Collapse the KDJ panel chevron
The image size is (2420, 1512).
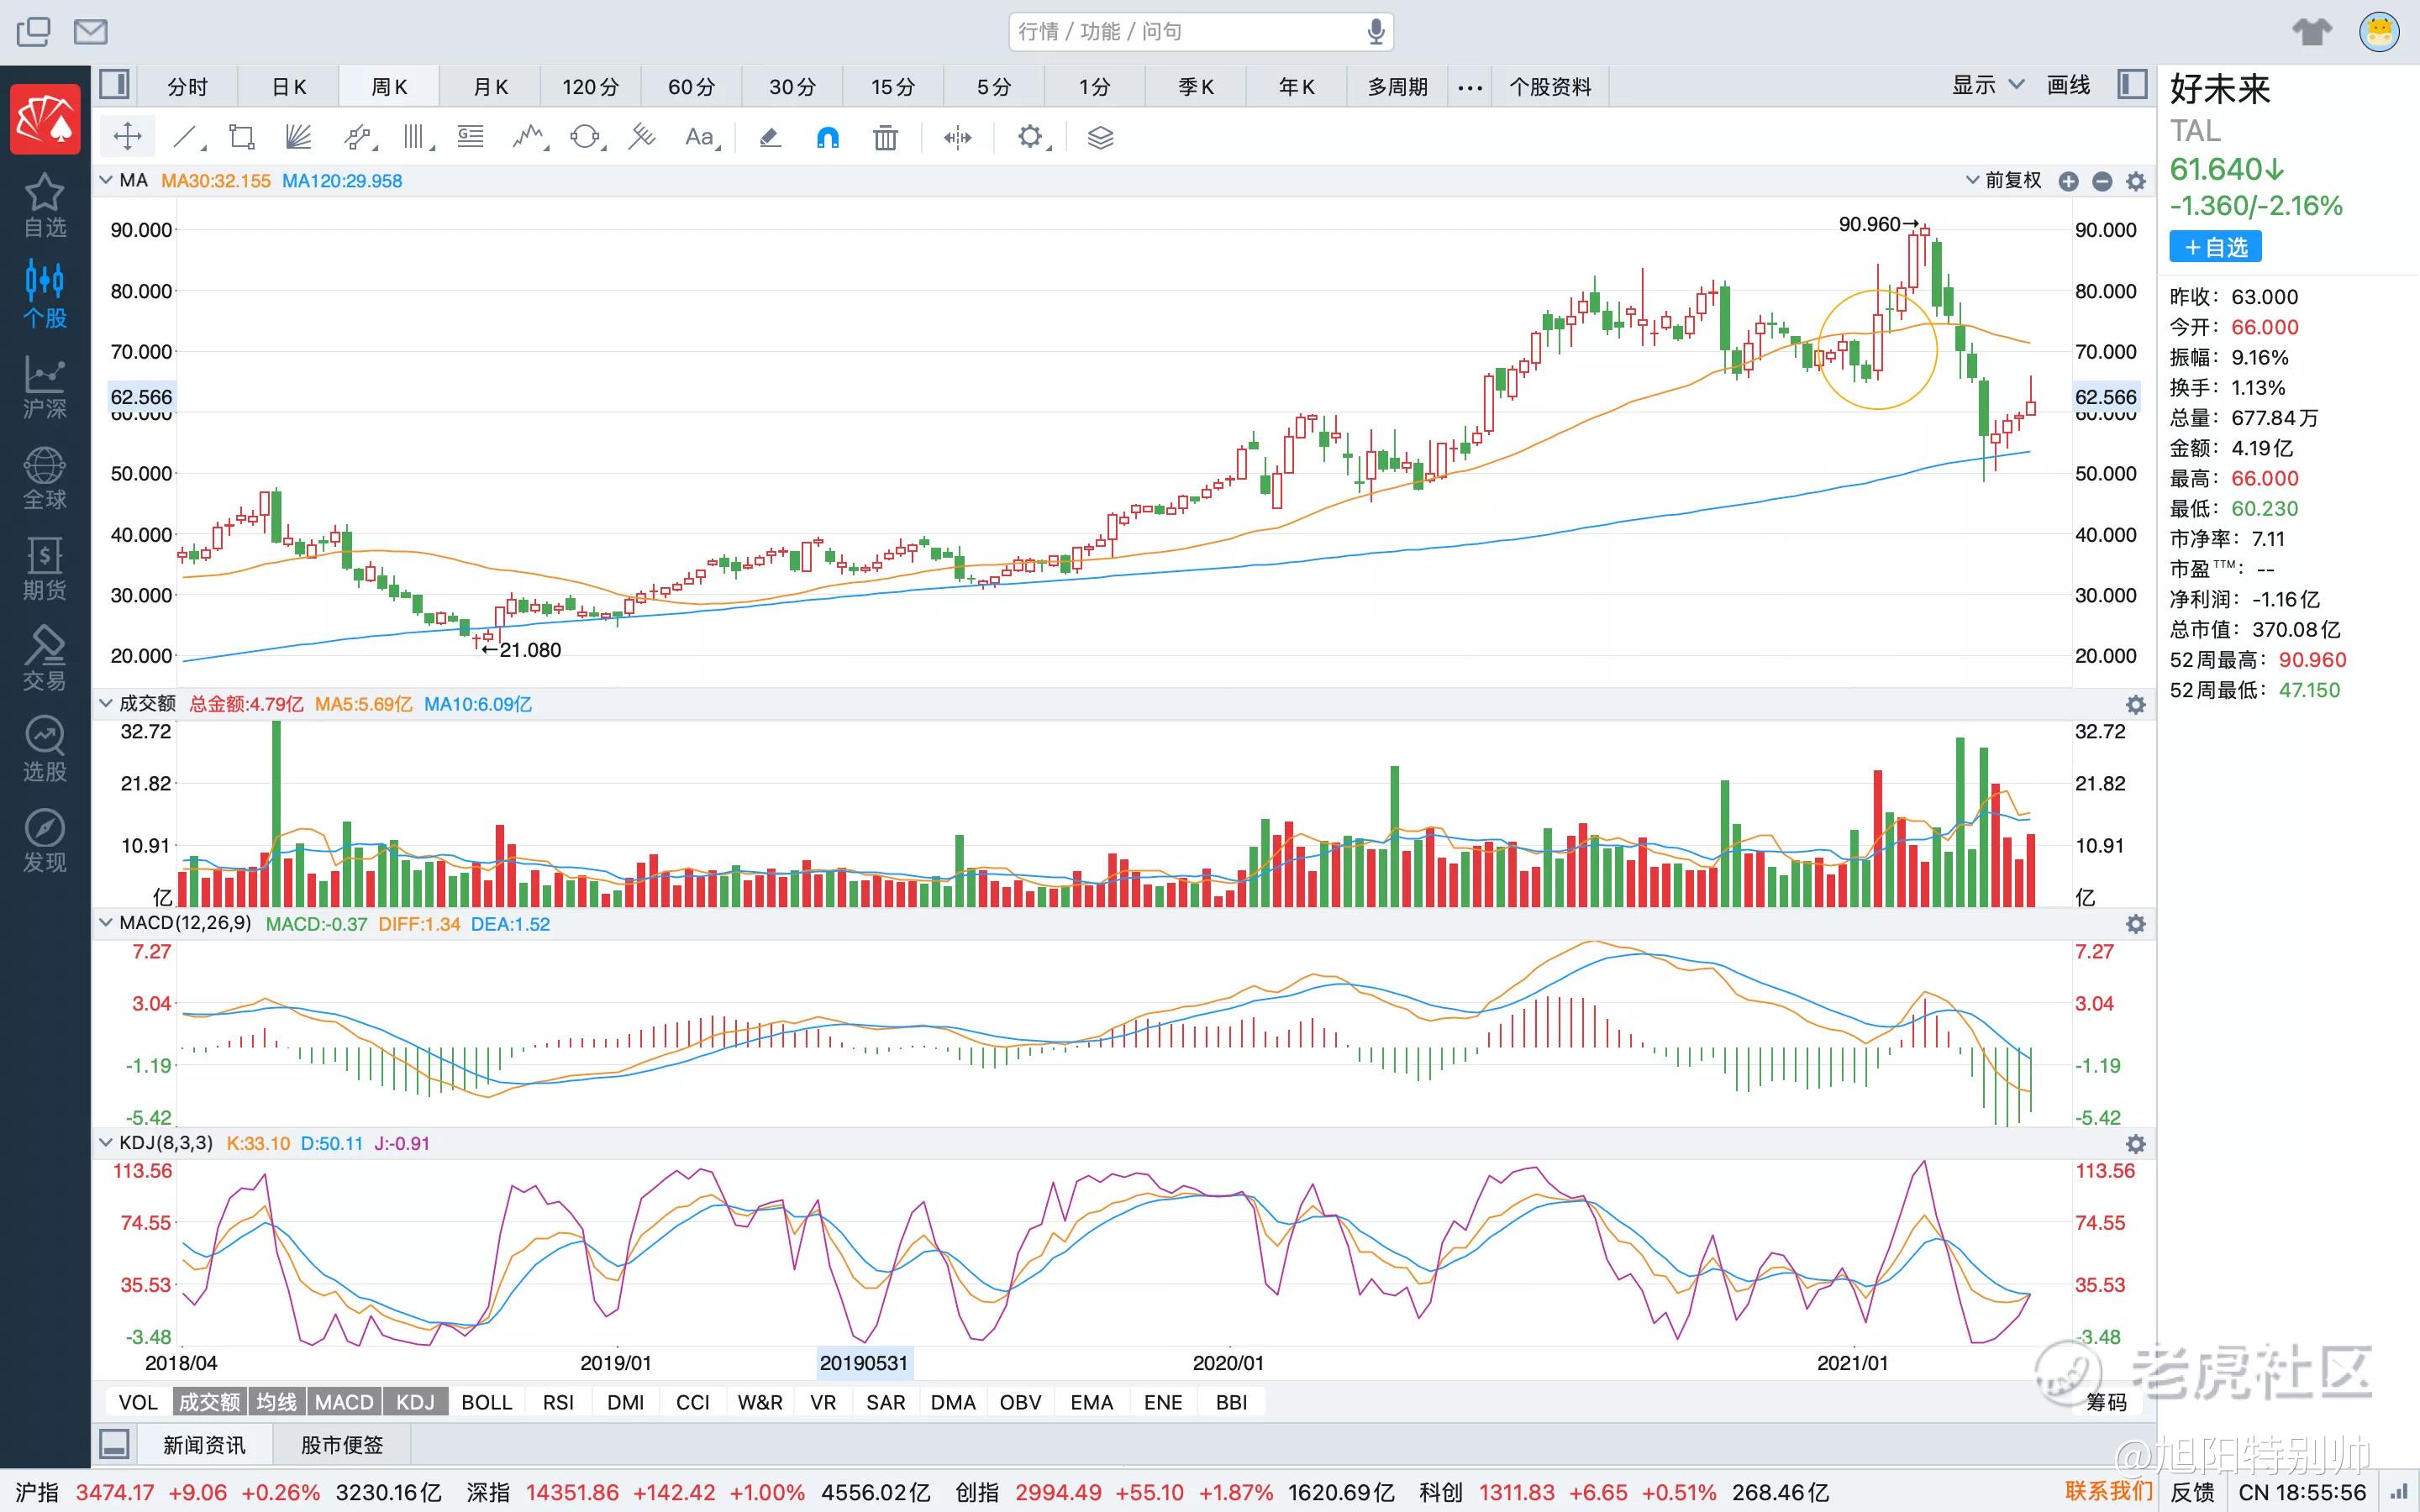click(x=106, y=1142)
